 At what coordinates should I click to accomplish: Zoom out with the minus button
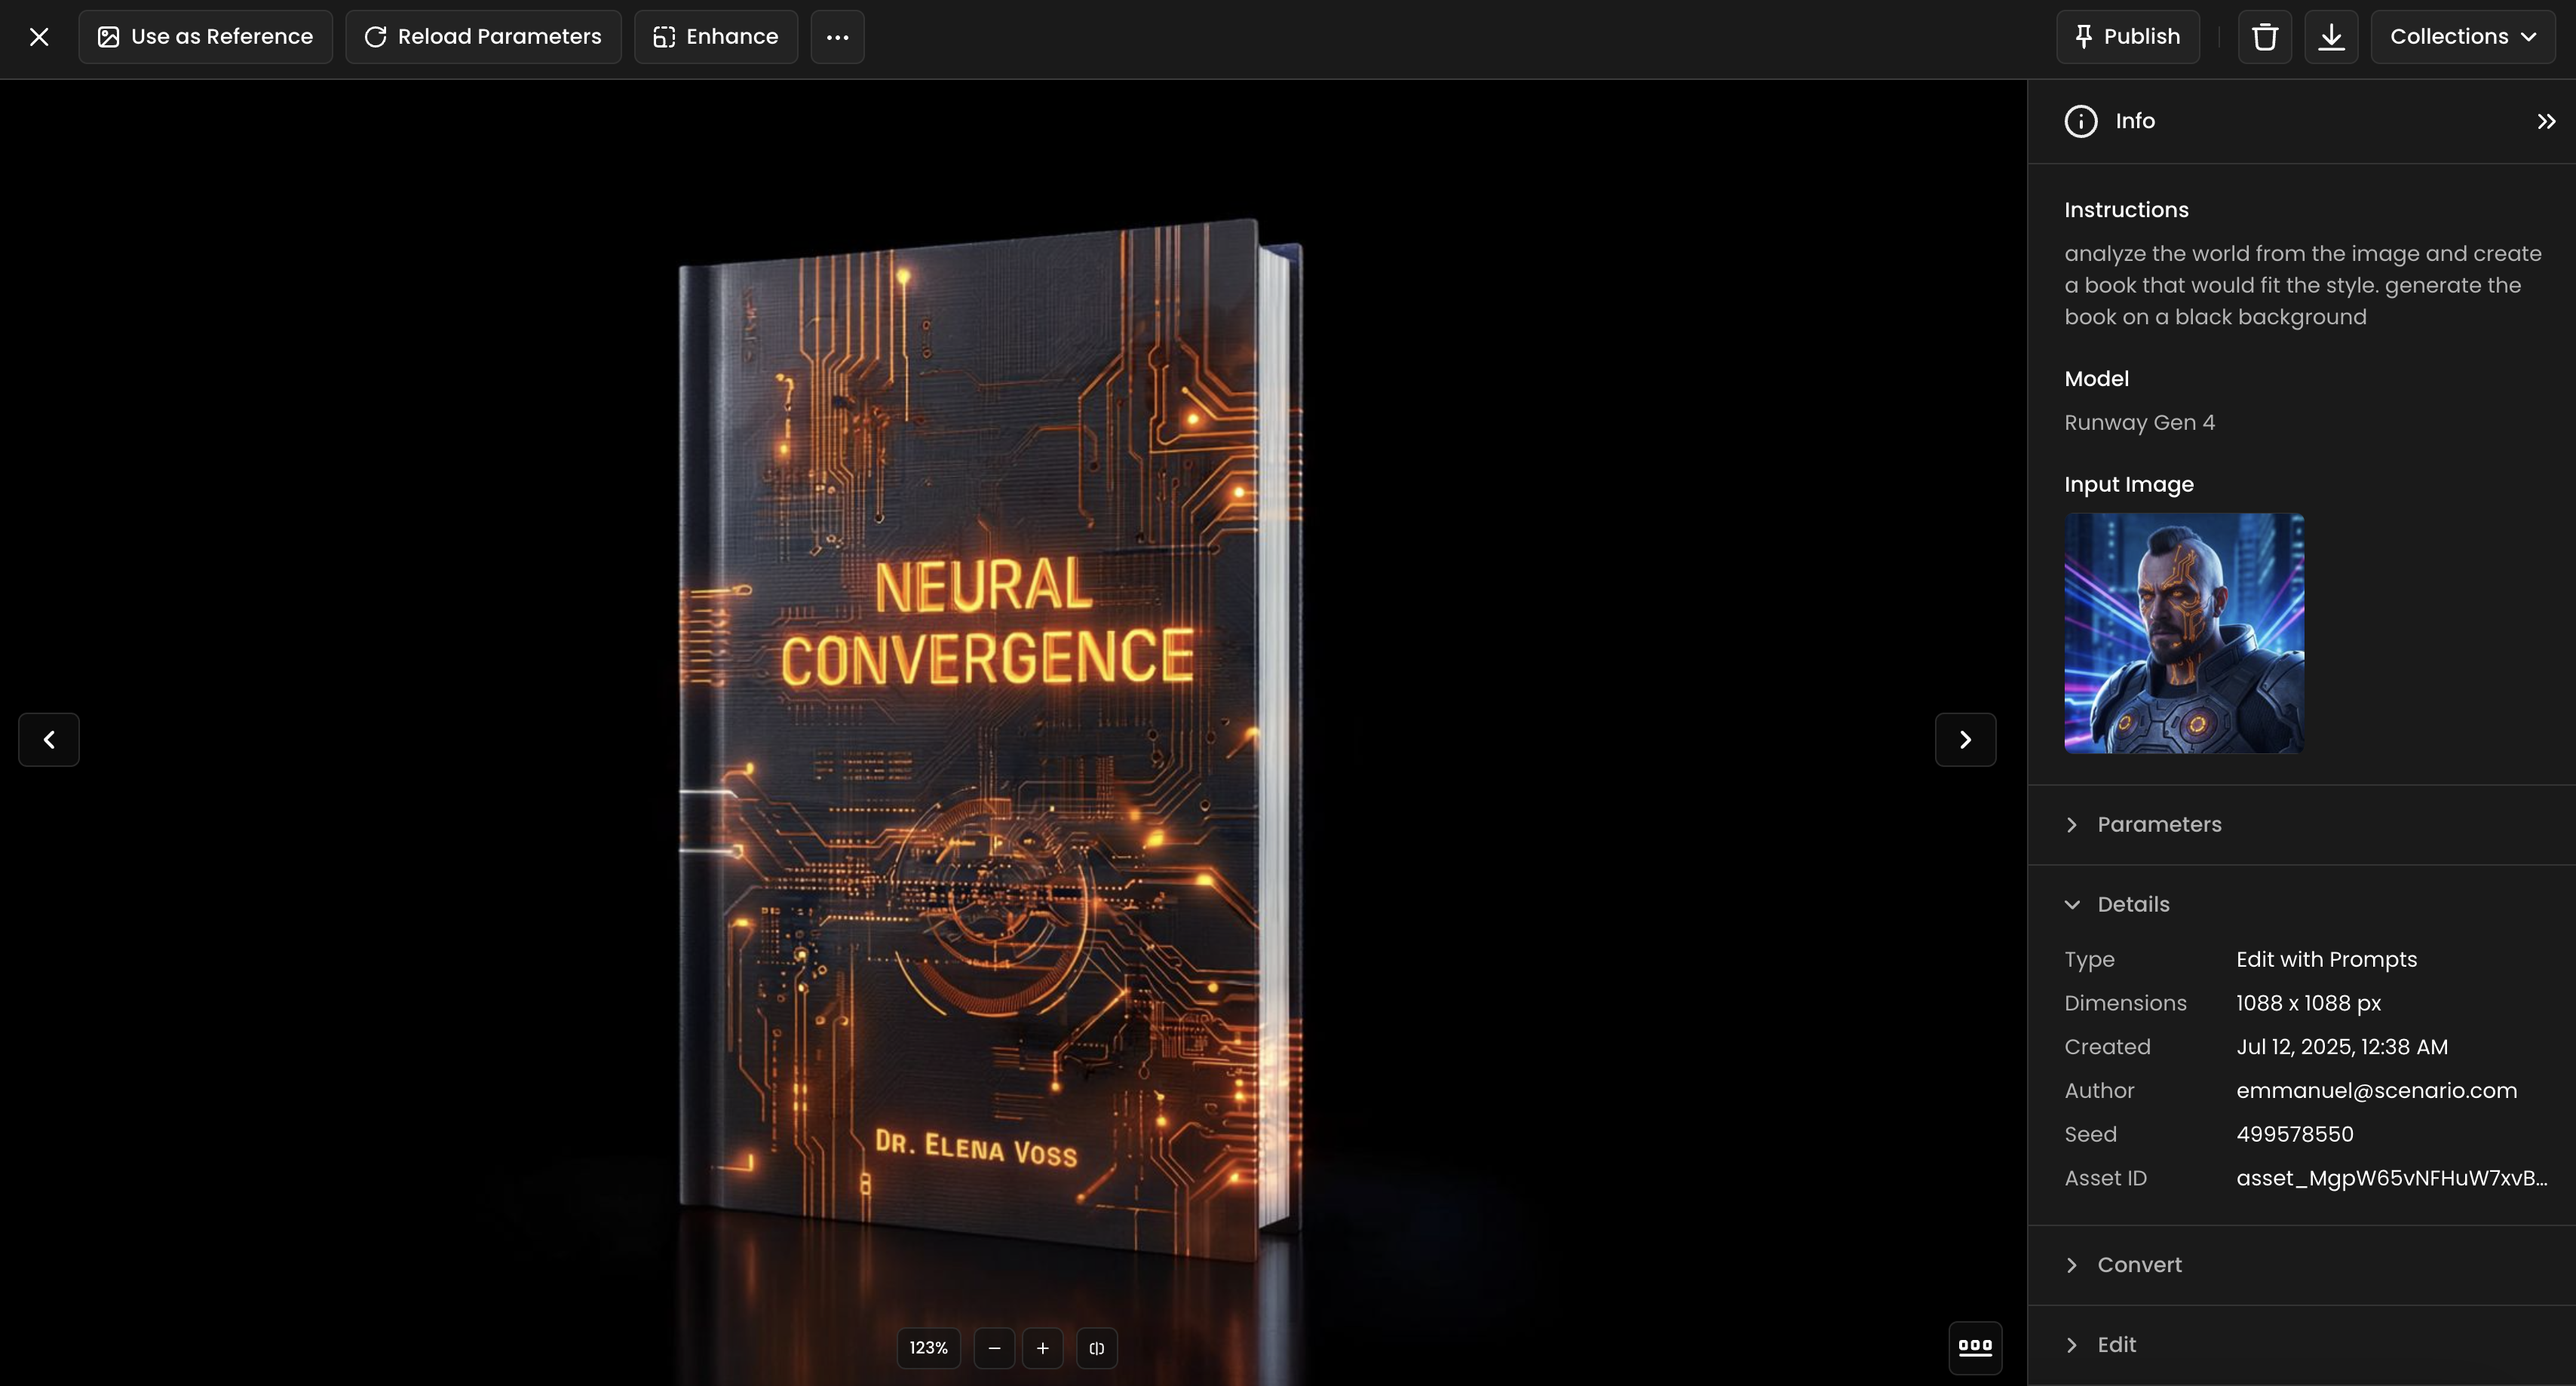point(994,1348)
